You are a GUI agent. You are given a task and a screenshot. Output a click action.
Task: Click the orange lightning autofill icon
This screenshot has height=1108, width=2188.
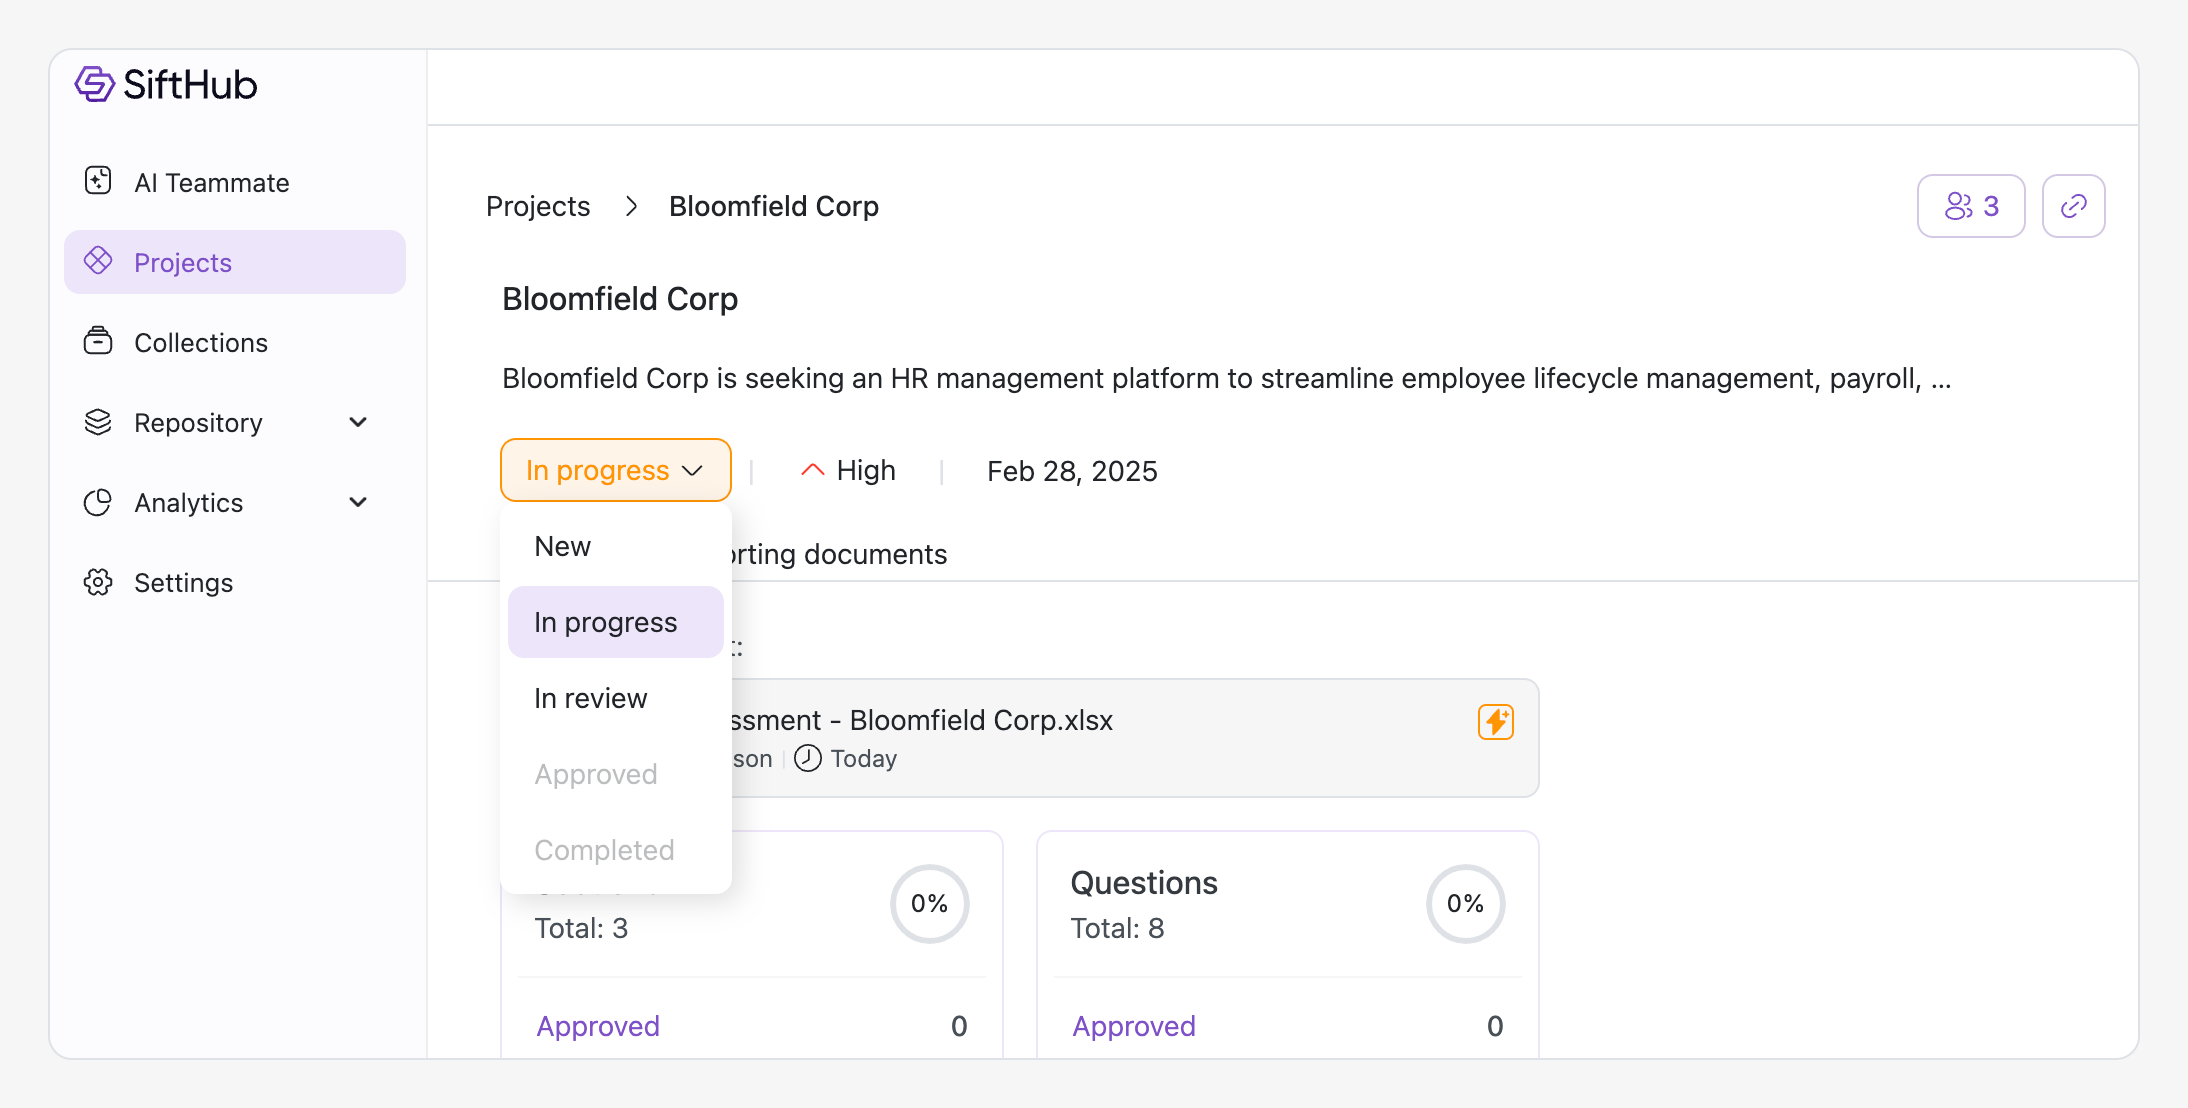point(1495,721)
